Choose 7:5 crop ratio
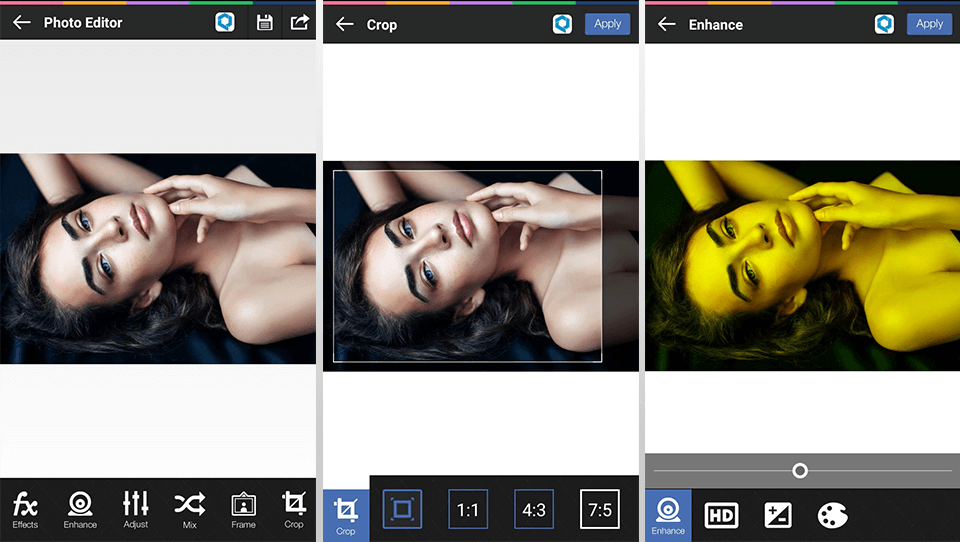The height and width of the screenshot is (542, 960). tap(600, 509)
